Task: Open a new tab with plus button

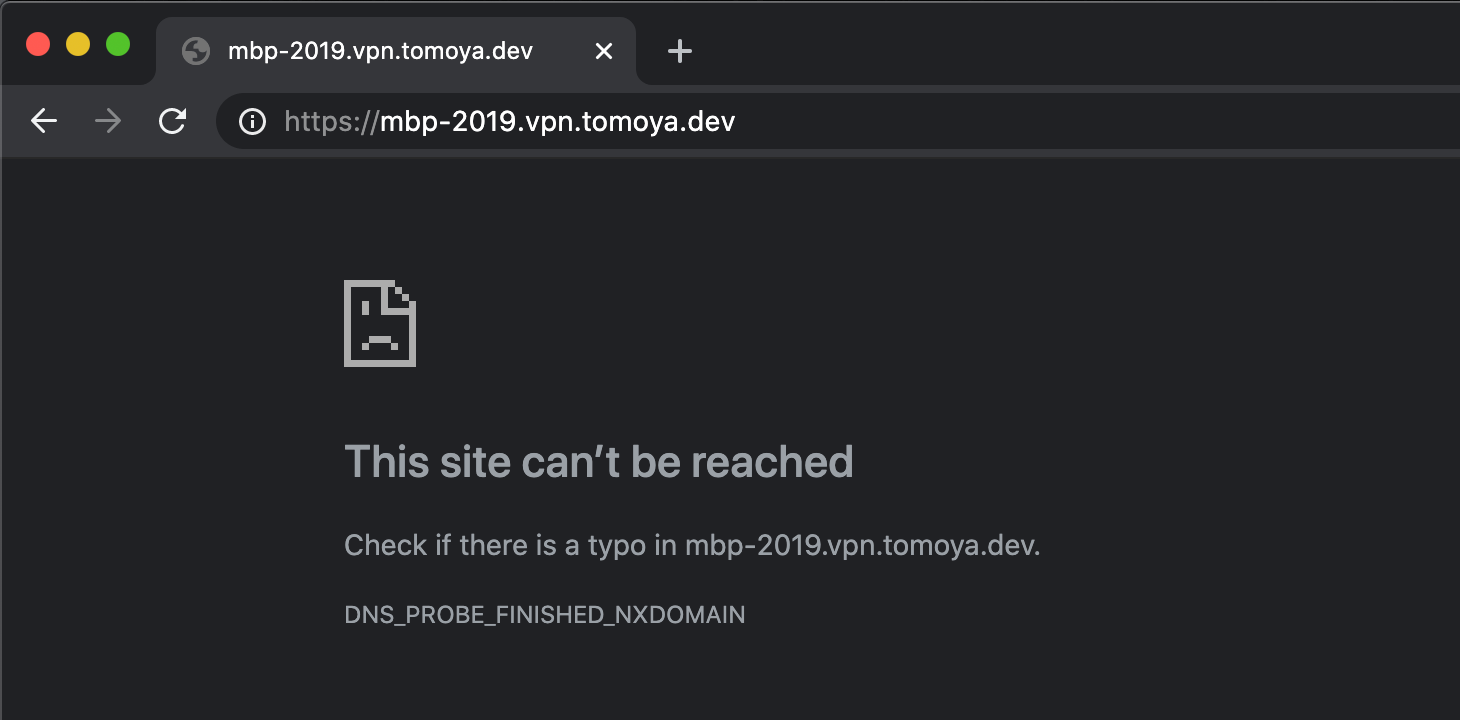Action: point(680,51)
